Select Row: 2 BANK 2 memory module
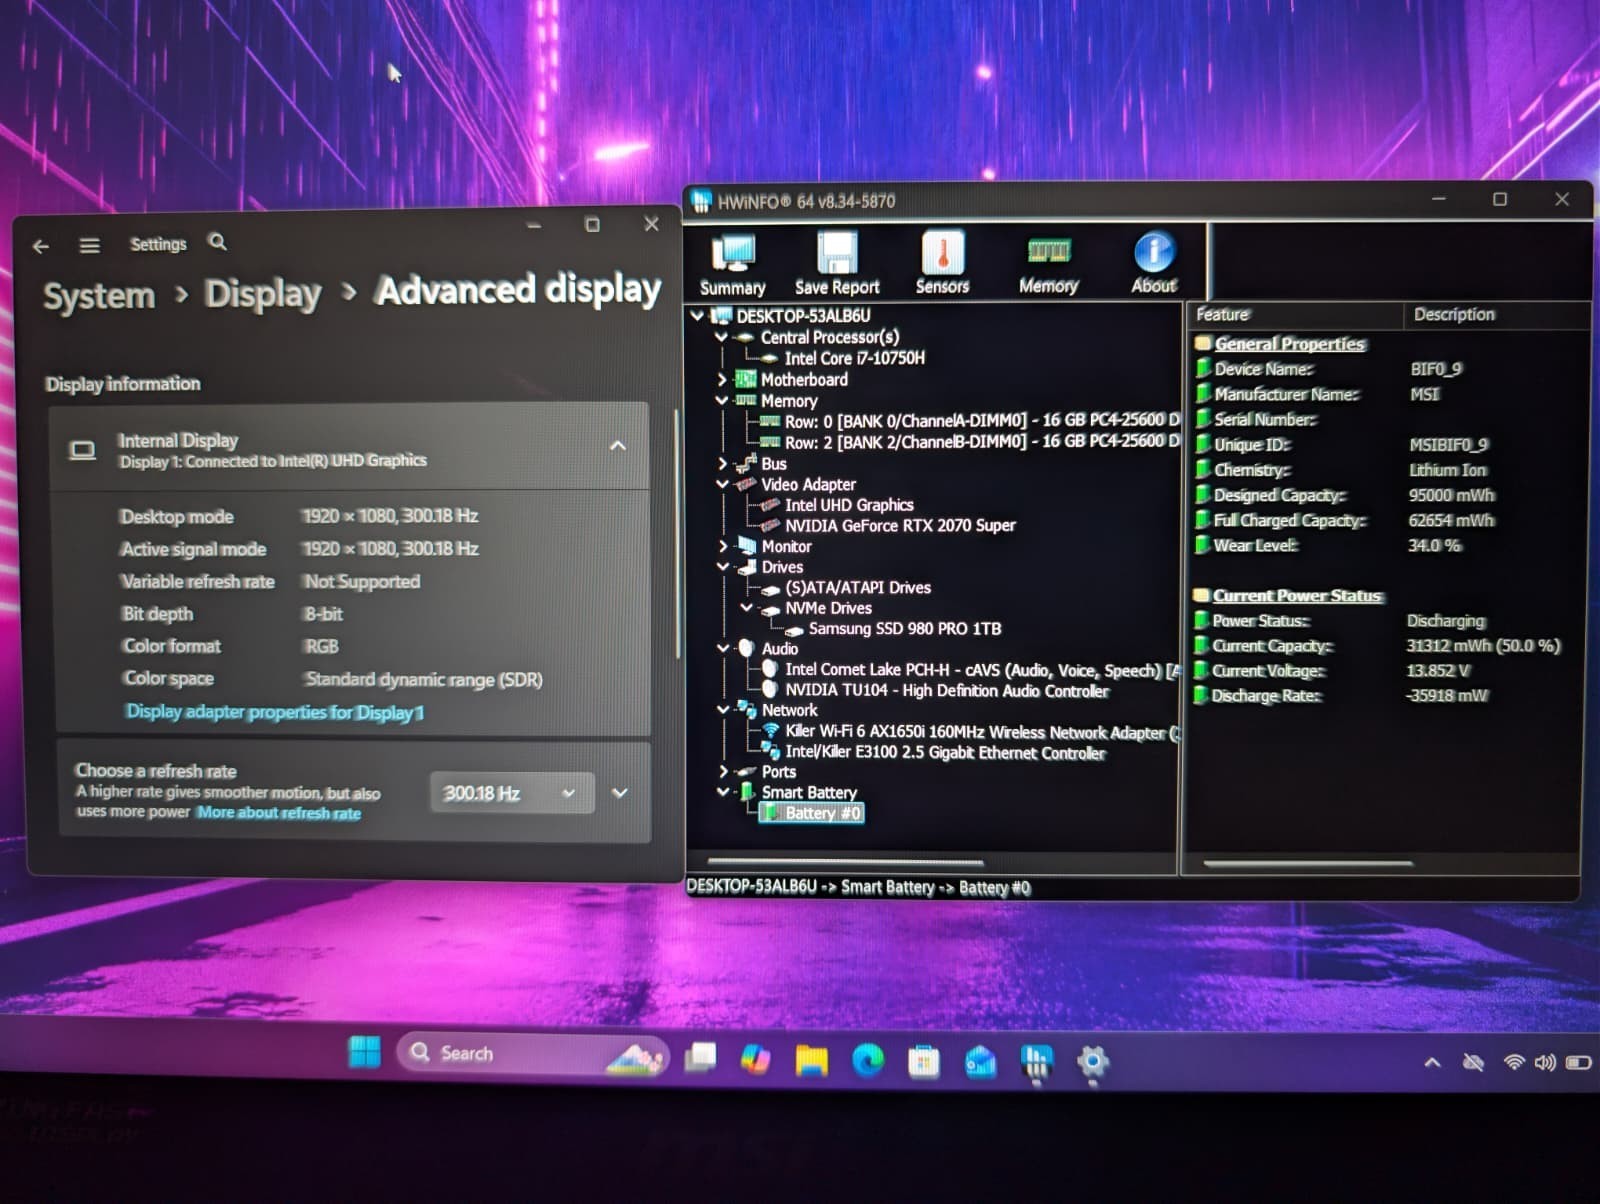This screenshot has height=1204, width=1600. coord(982,441)
